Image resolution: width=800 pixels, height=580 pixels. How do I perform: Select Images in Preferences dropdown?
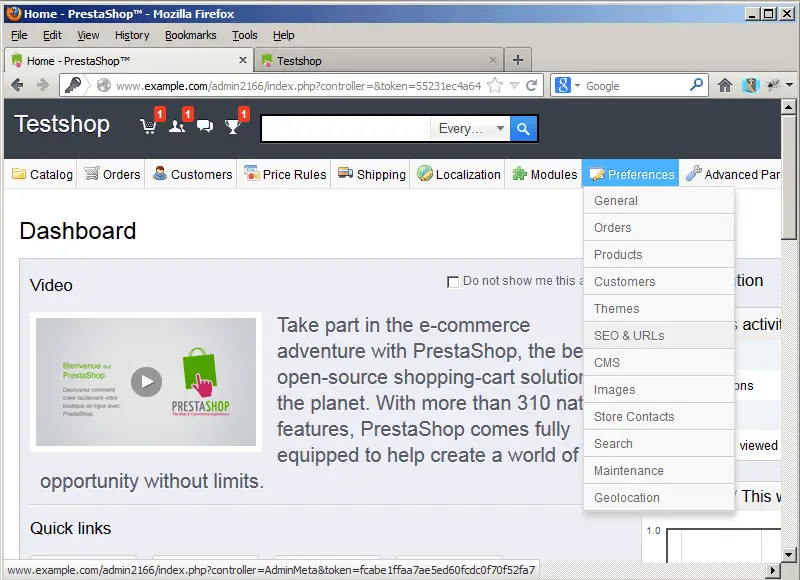point(659,390)
